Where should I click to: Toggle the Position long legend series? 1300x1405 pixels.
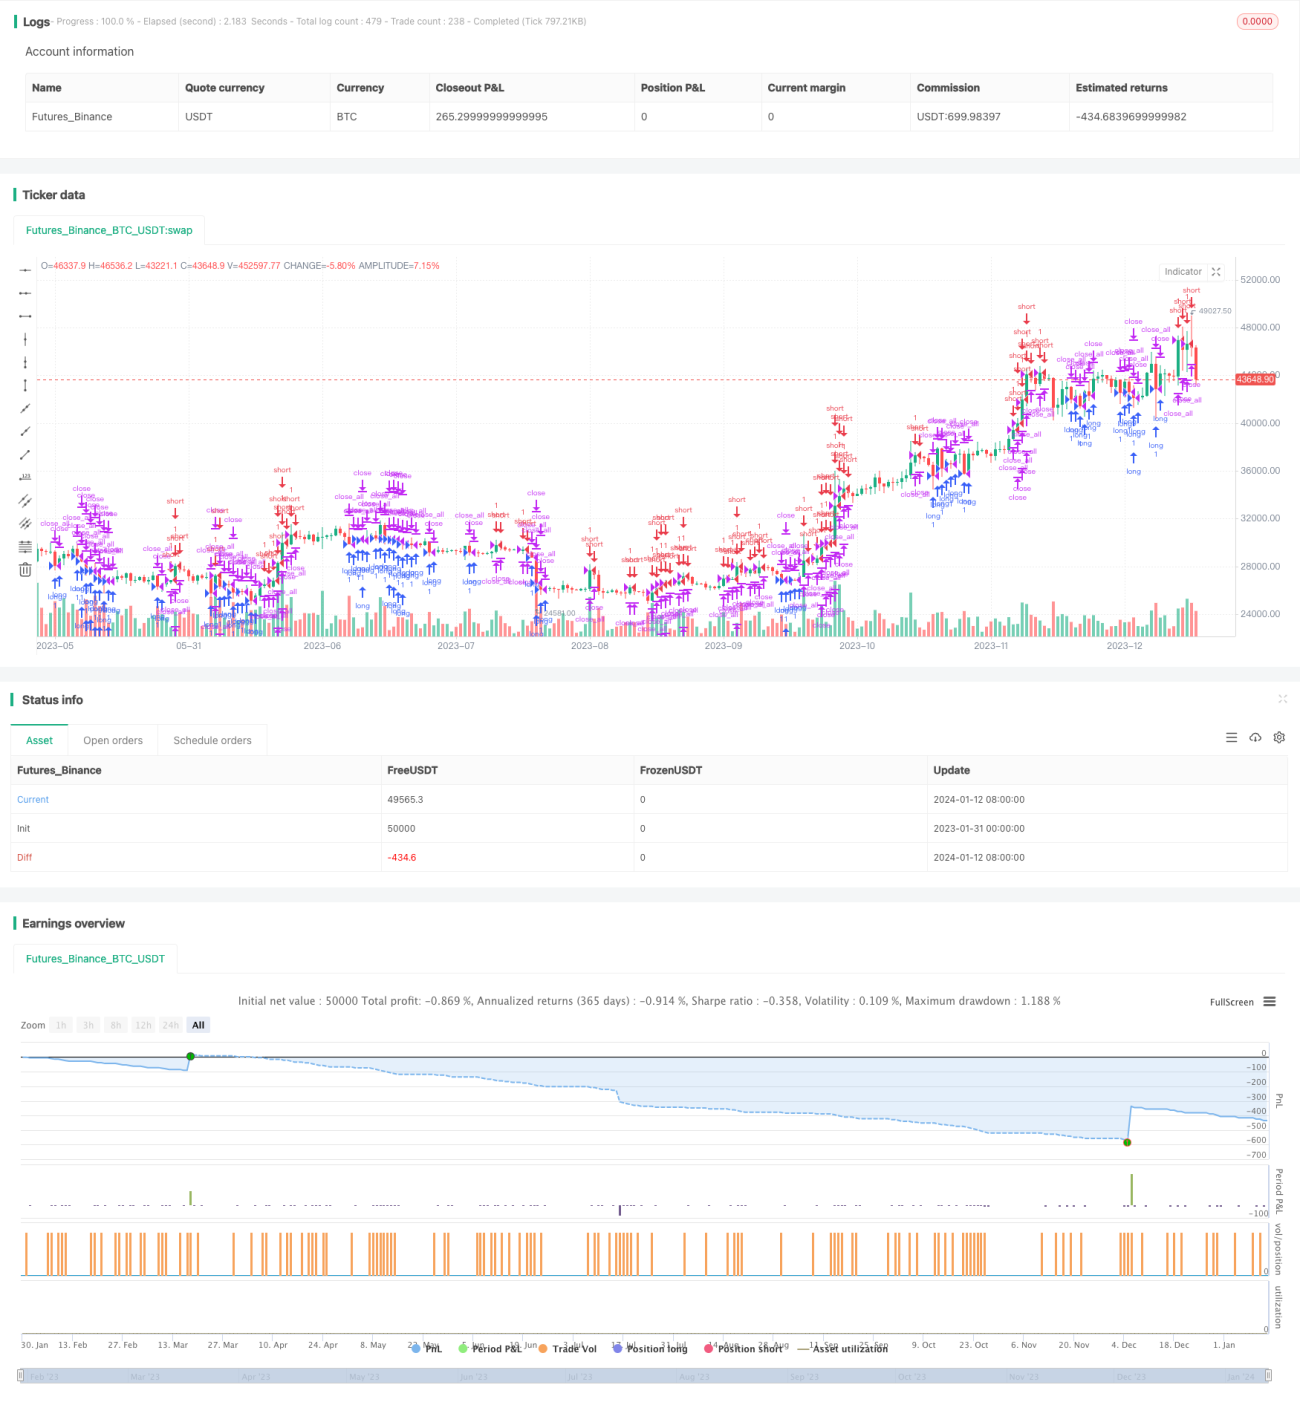coord(650,1348)
